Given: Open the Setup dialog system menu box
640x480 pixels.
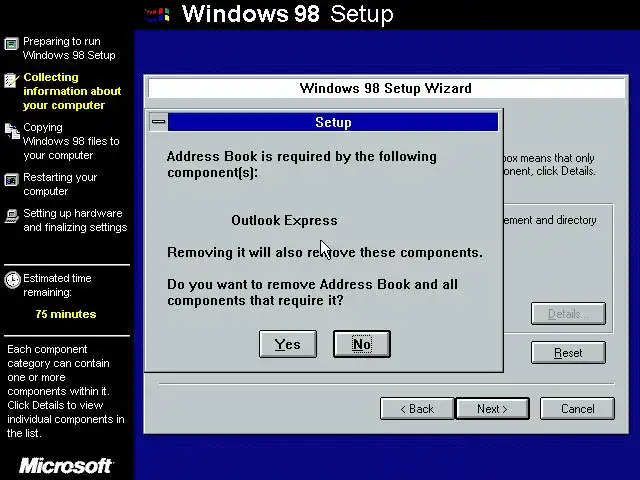Looking at the screenshot, I should (x=158, y=122).
